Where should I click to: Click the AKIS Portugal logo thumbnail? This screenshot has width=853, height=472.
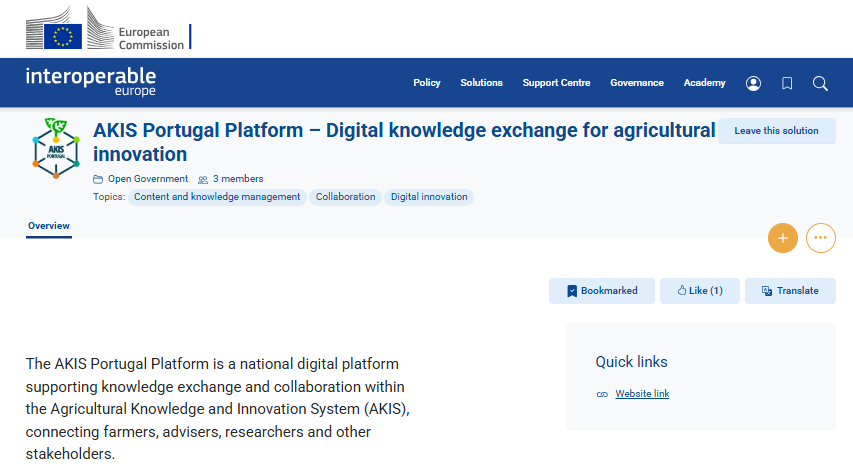pos(56,148)
